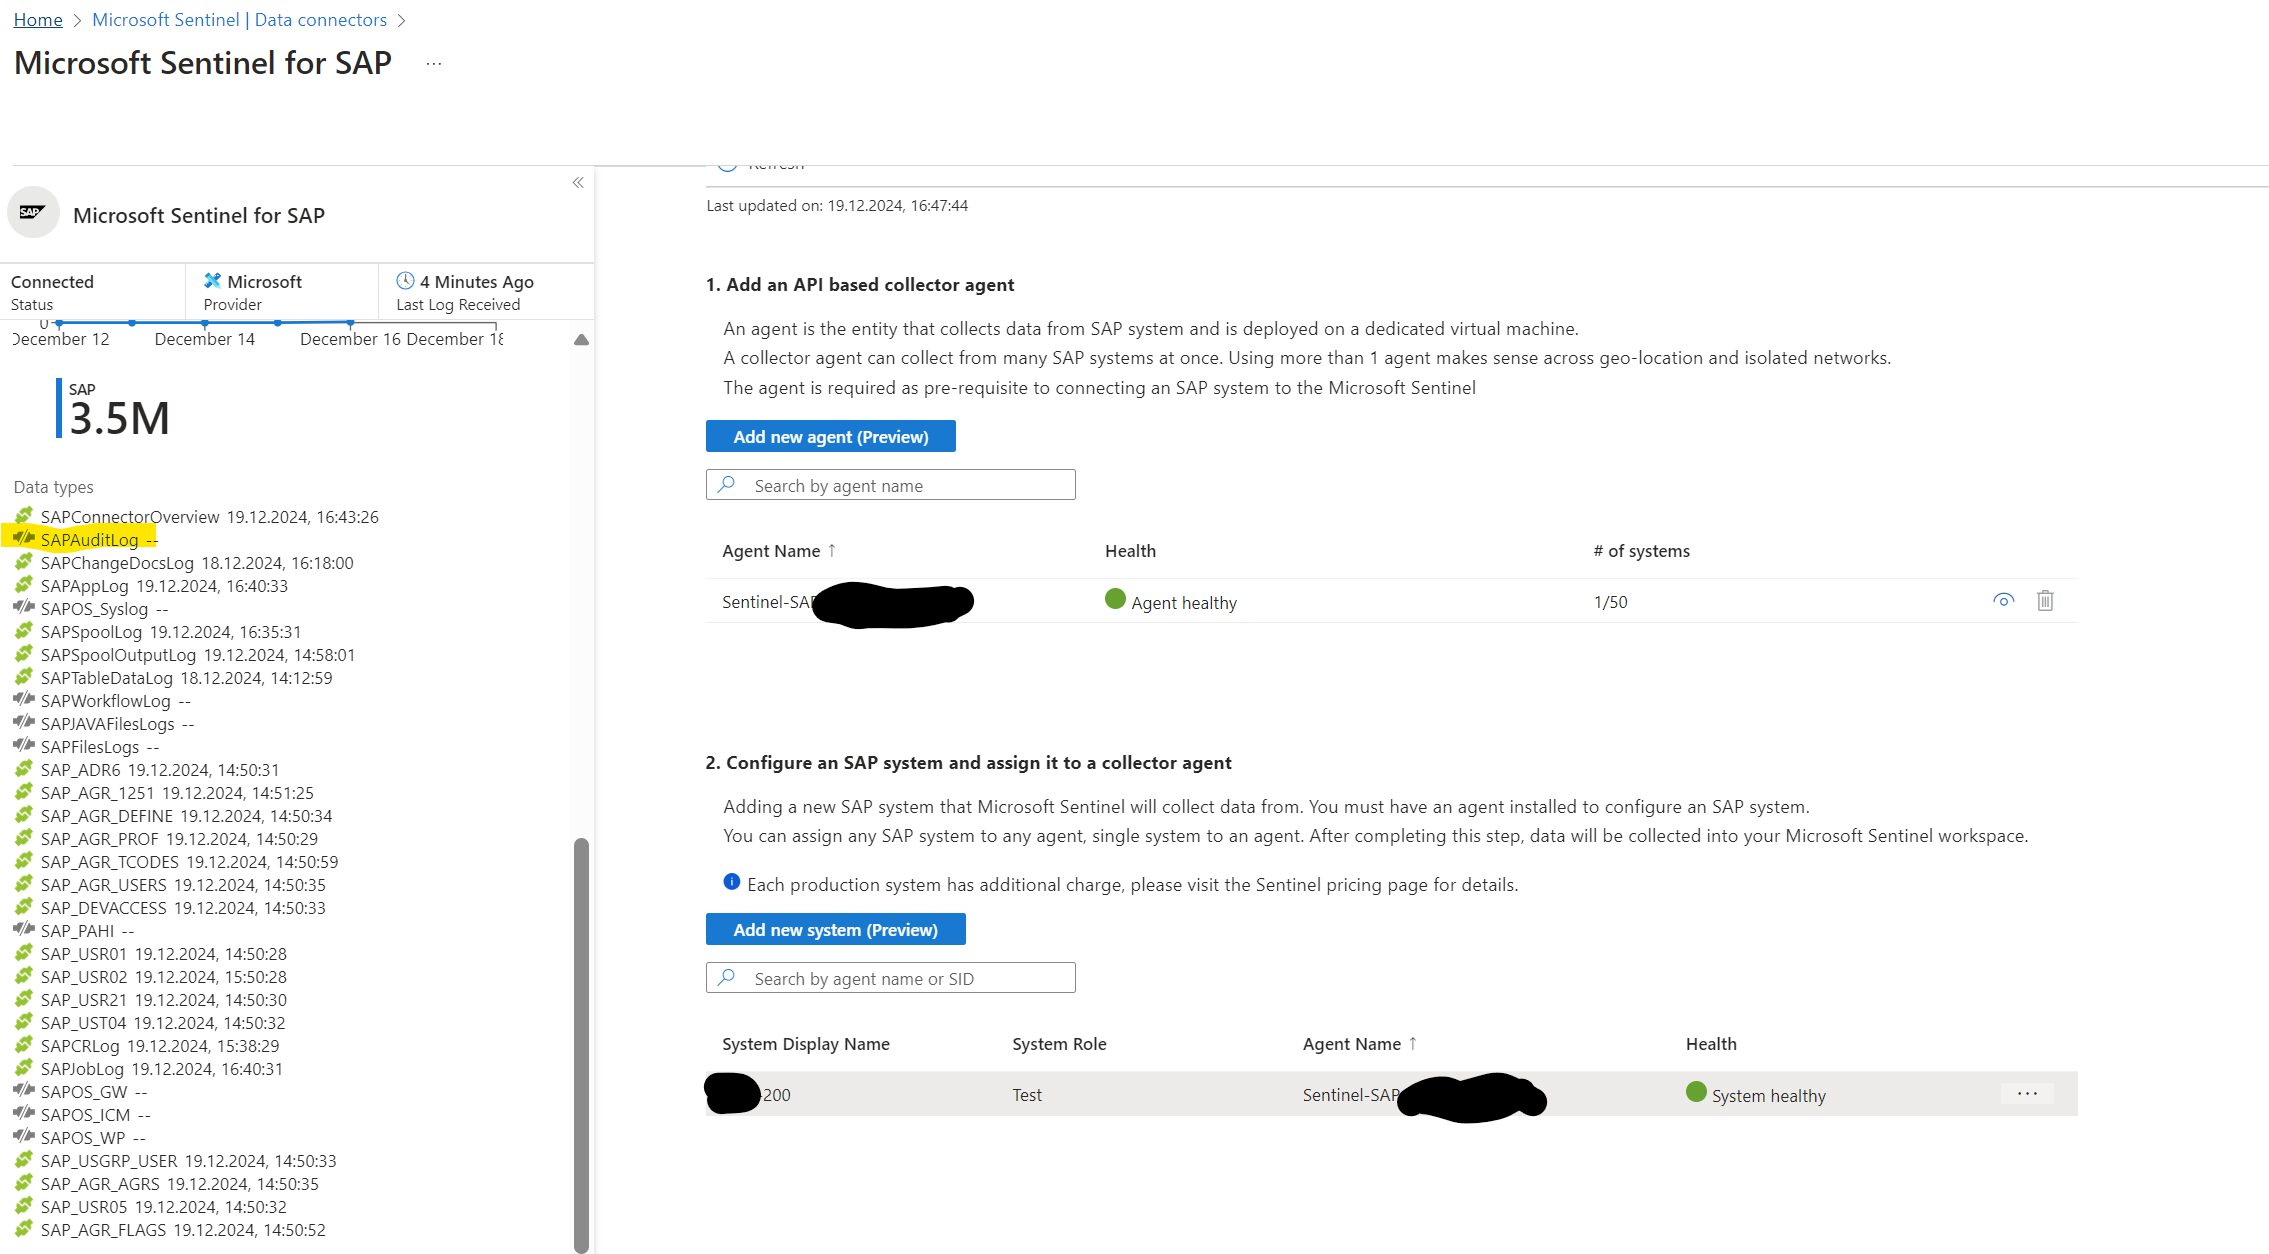Click the SAP connector logo icon
2269x1254 pixels.
click(x=33, y=212)
